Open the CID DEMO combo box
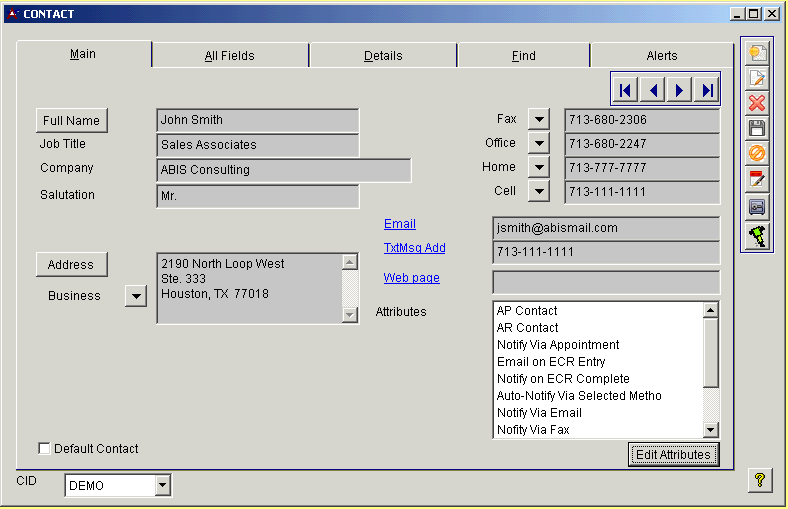This screenshot has height=509, width=788. (163, 486)
